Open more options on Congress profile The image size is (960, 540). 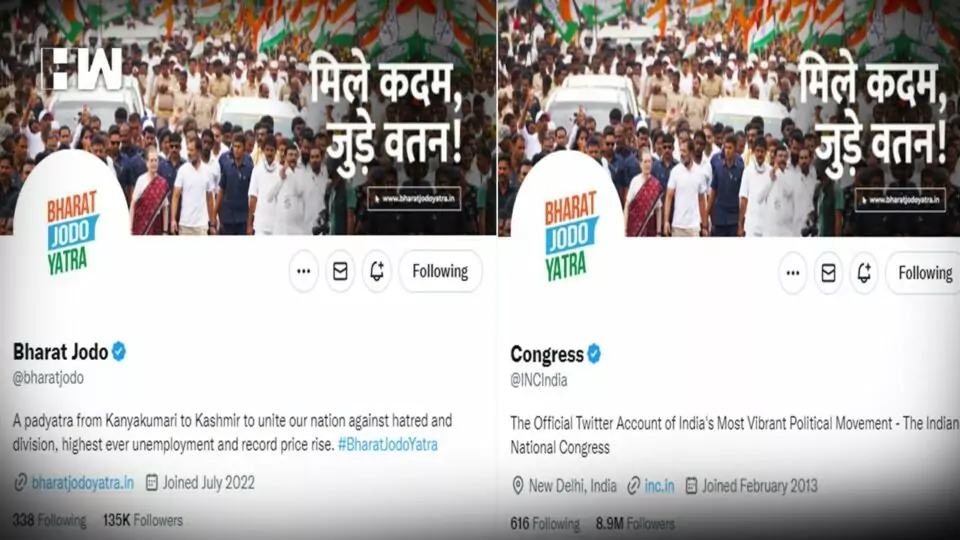pos(793,273)
